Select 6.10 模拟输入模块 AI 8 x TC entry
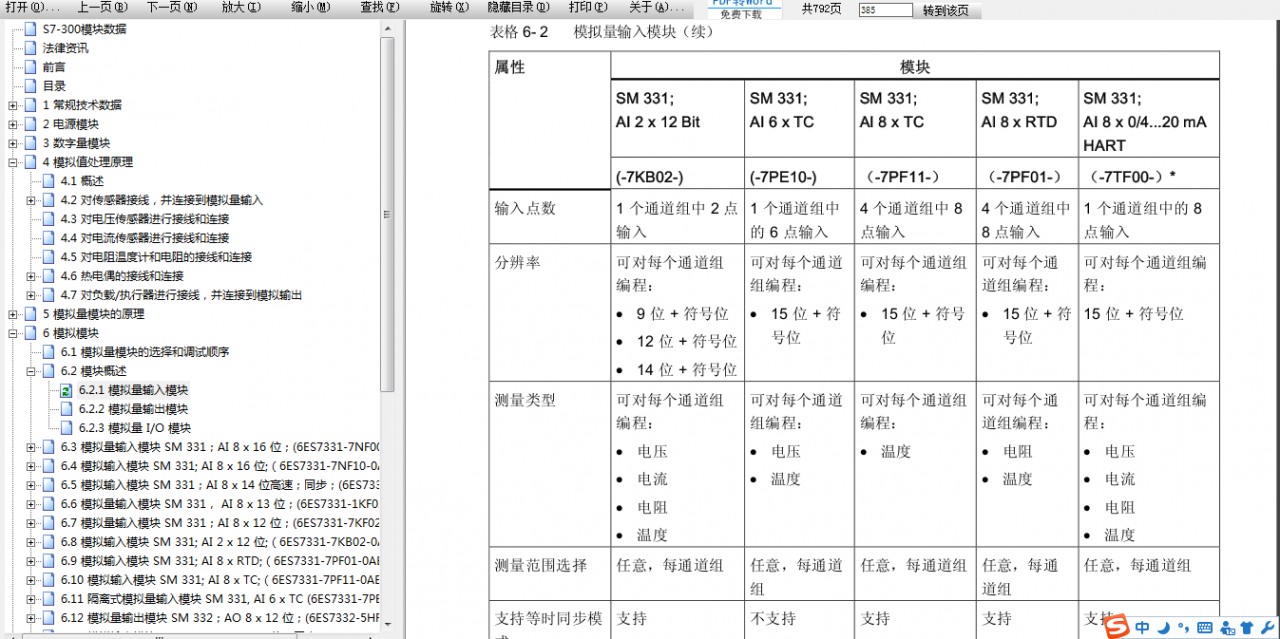This screenshot has height=639, width=1280. click(x=219, y=580)
